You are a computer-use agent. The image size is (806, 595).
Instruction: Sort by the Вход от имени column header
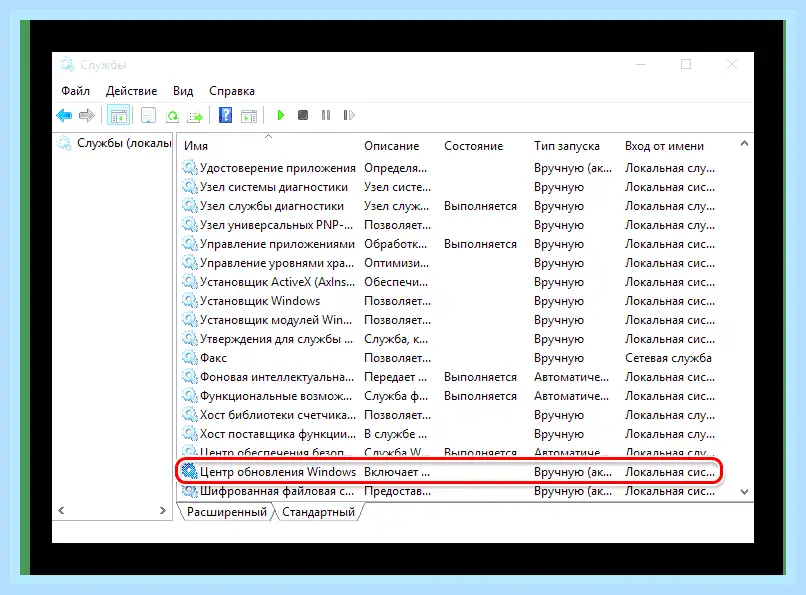click(664, 146)
